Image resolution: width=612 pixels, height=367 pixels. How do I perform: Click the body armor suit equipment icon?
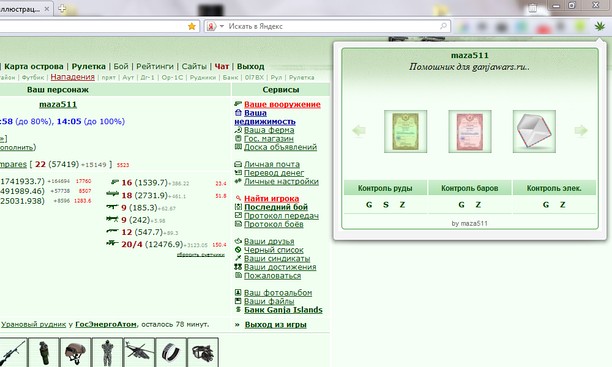107,353
